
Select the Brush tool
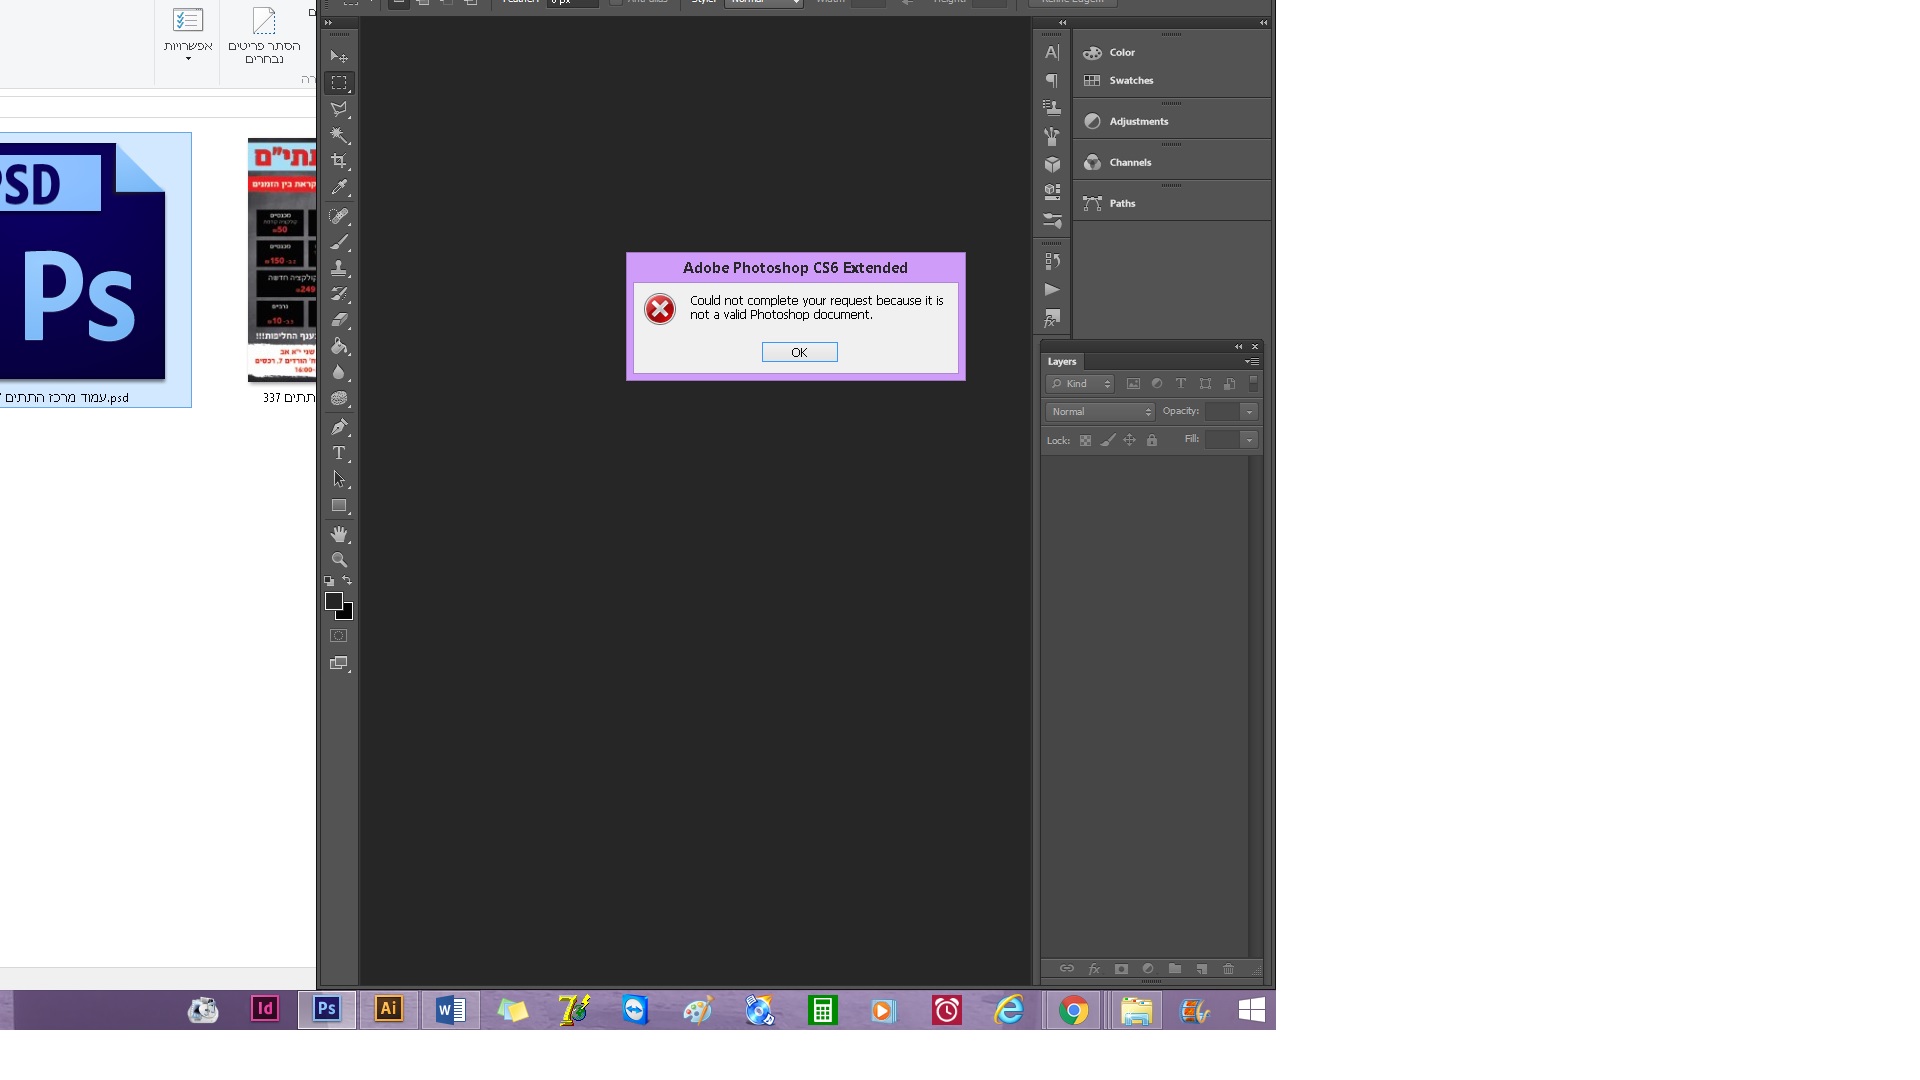[339, 242]
